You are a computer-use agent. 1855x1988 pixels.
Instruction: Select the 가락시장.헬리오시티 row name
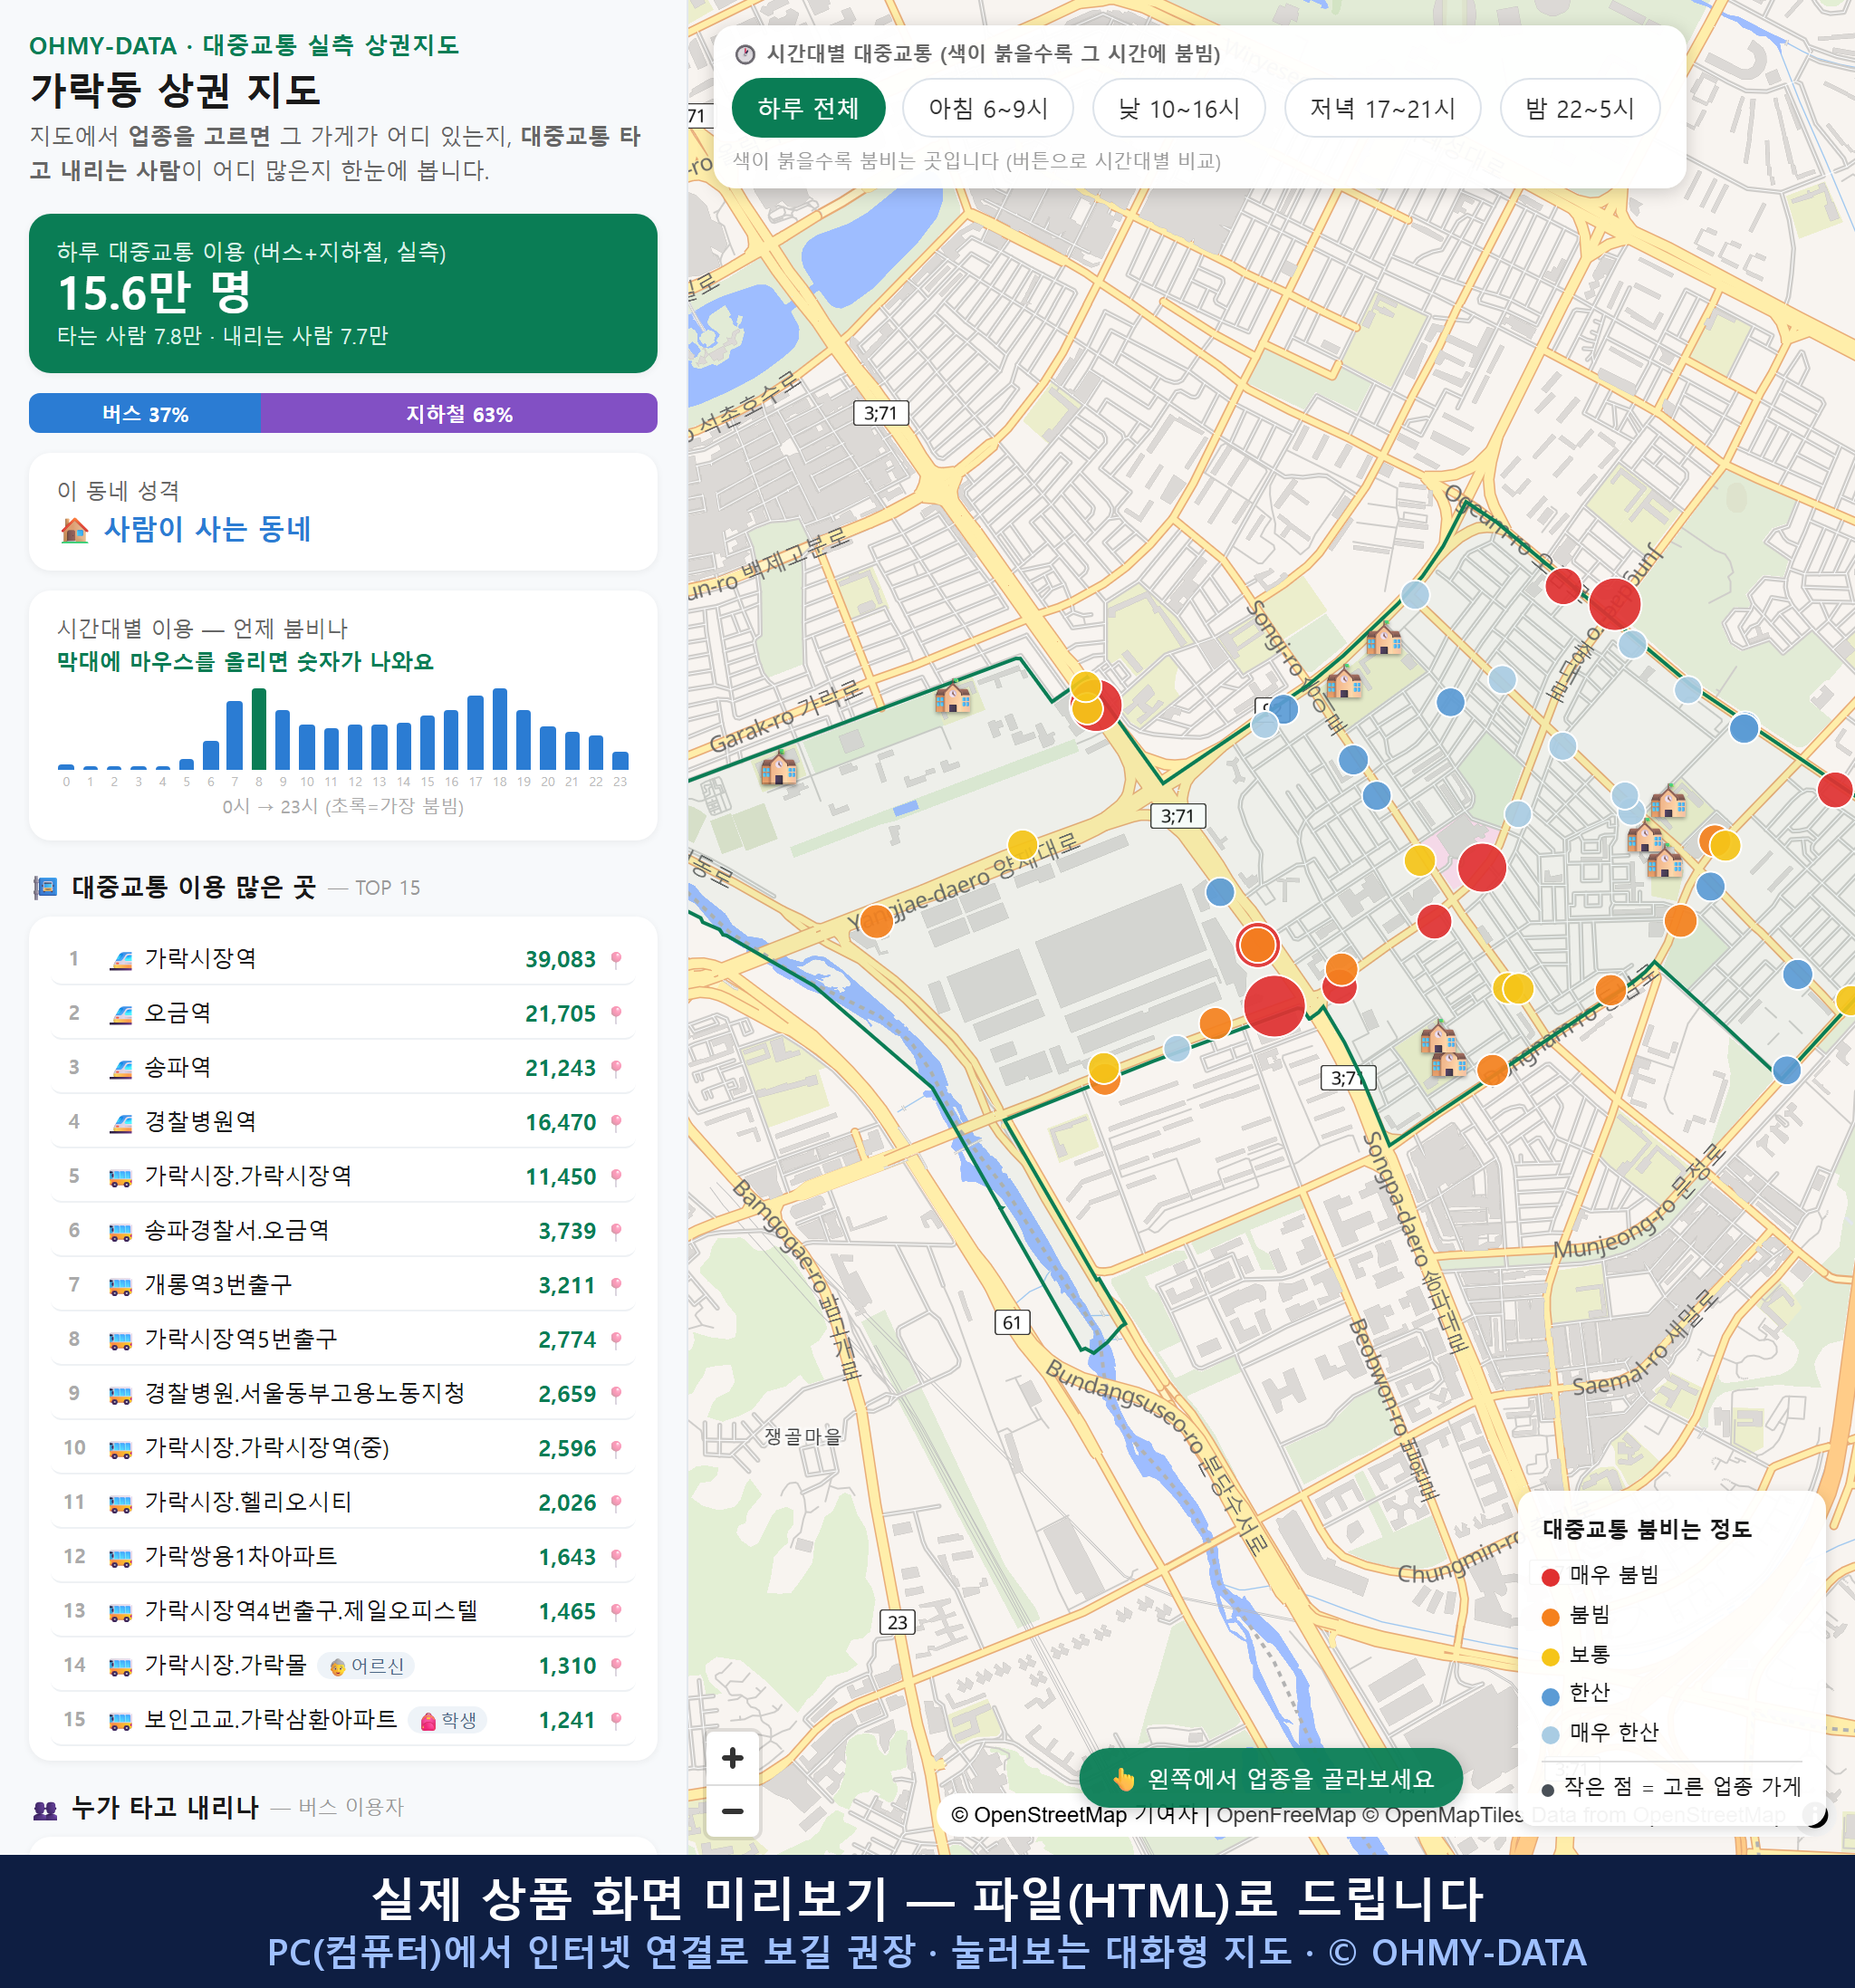[249, 1502]
